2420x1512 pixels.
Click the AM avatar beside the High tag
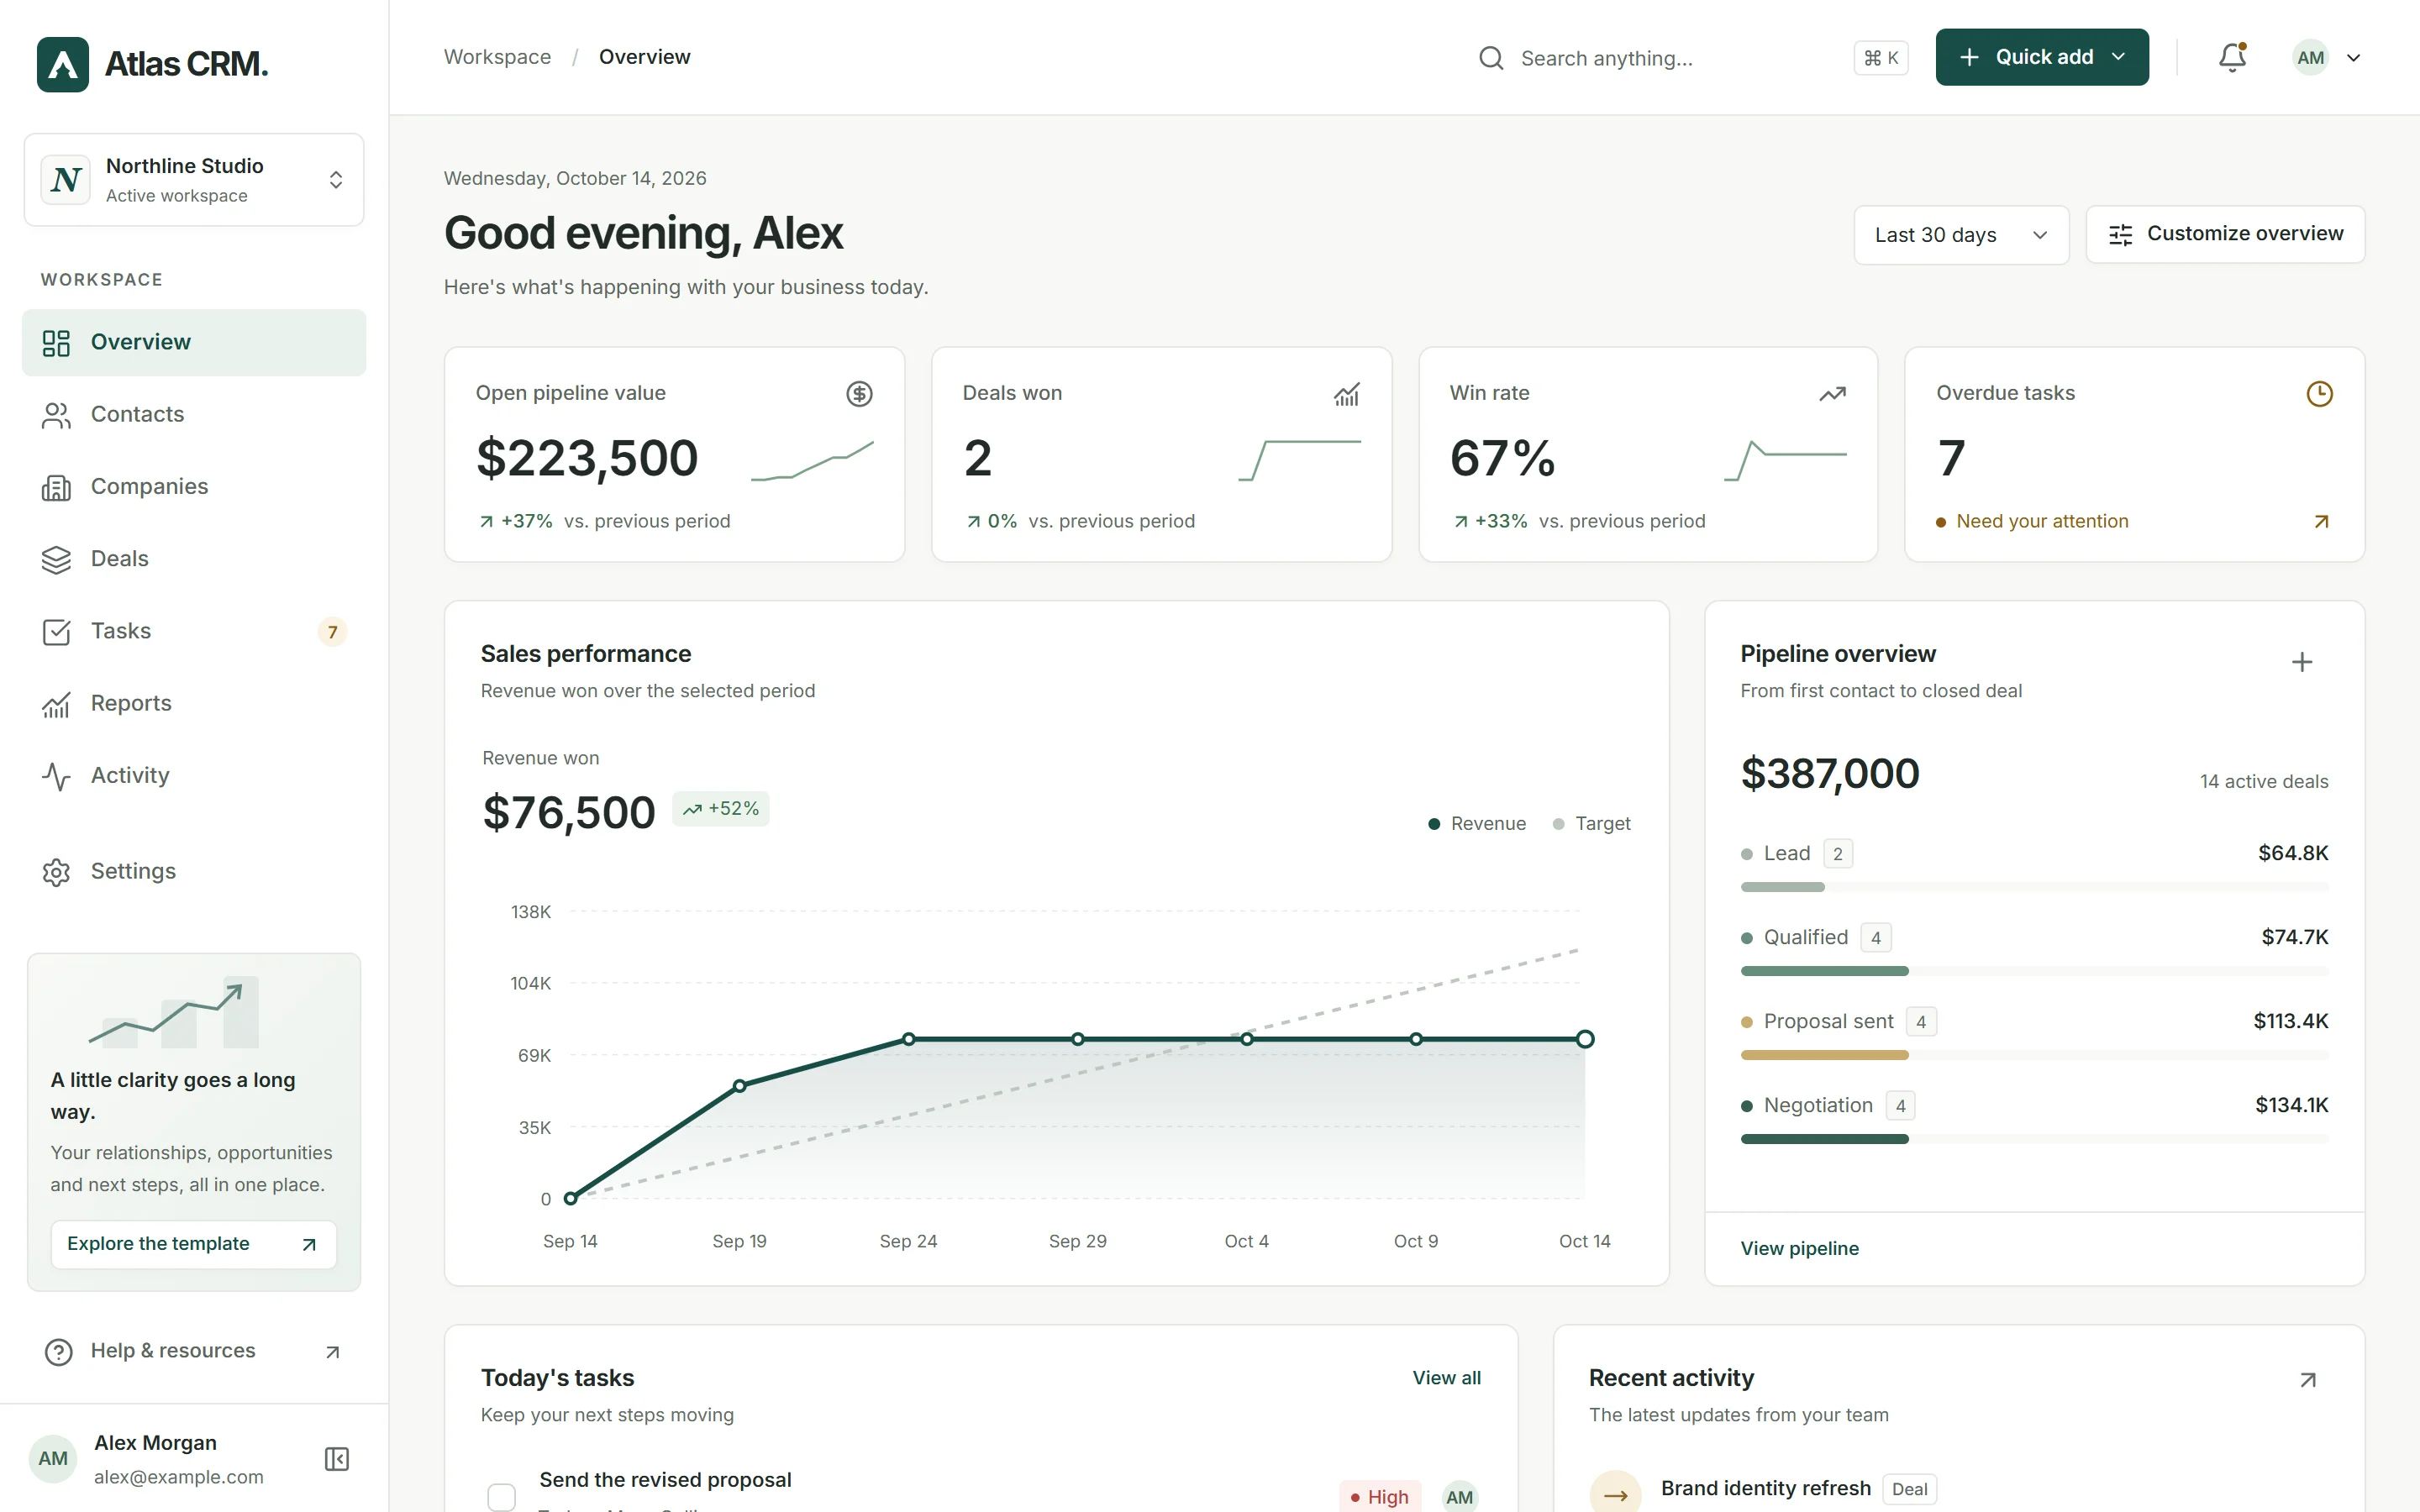[1459, 1496]
